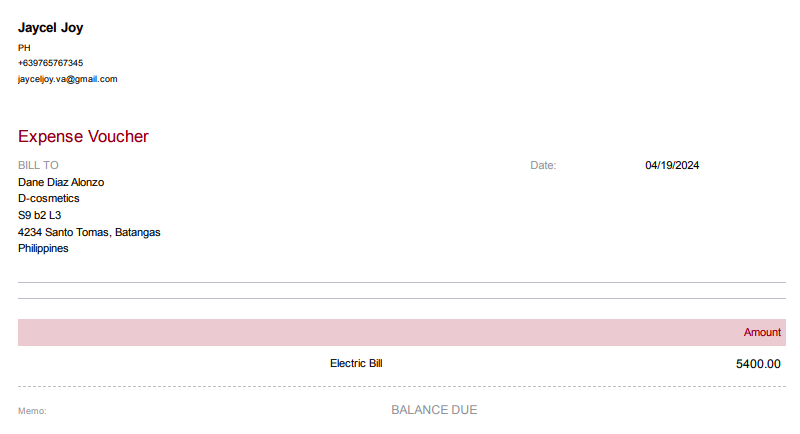Select the D-cosmetics company name

point(49,198)
